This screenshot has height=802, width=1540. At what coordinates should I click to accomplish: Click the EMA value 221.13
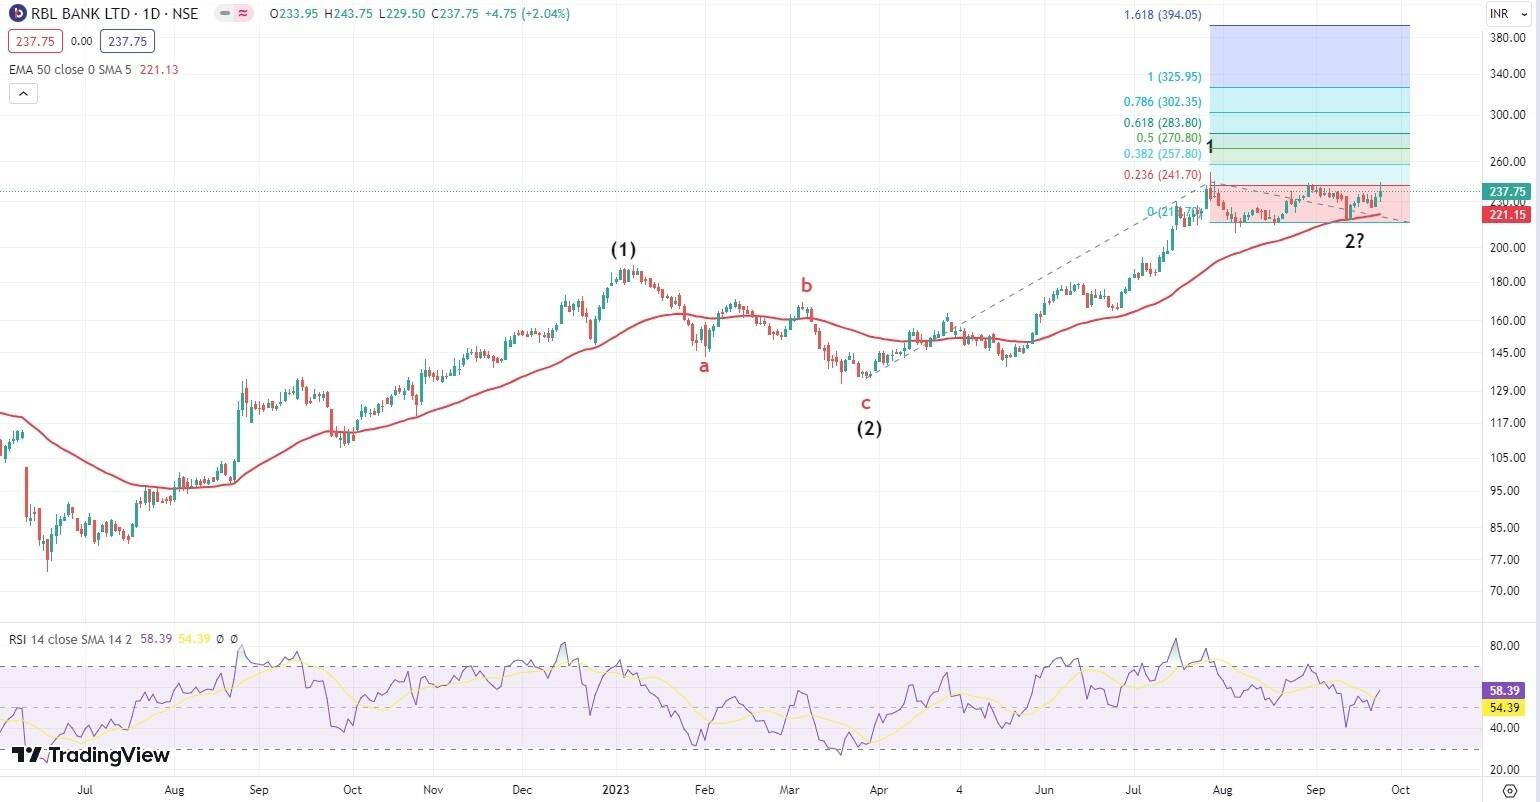[159, 69]
